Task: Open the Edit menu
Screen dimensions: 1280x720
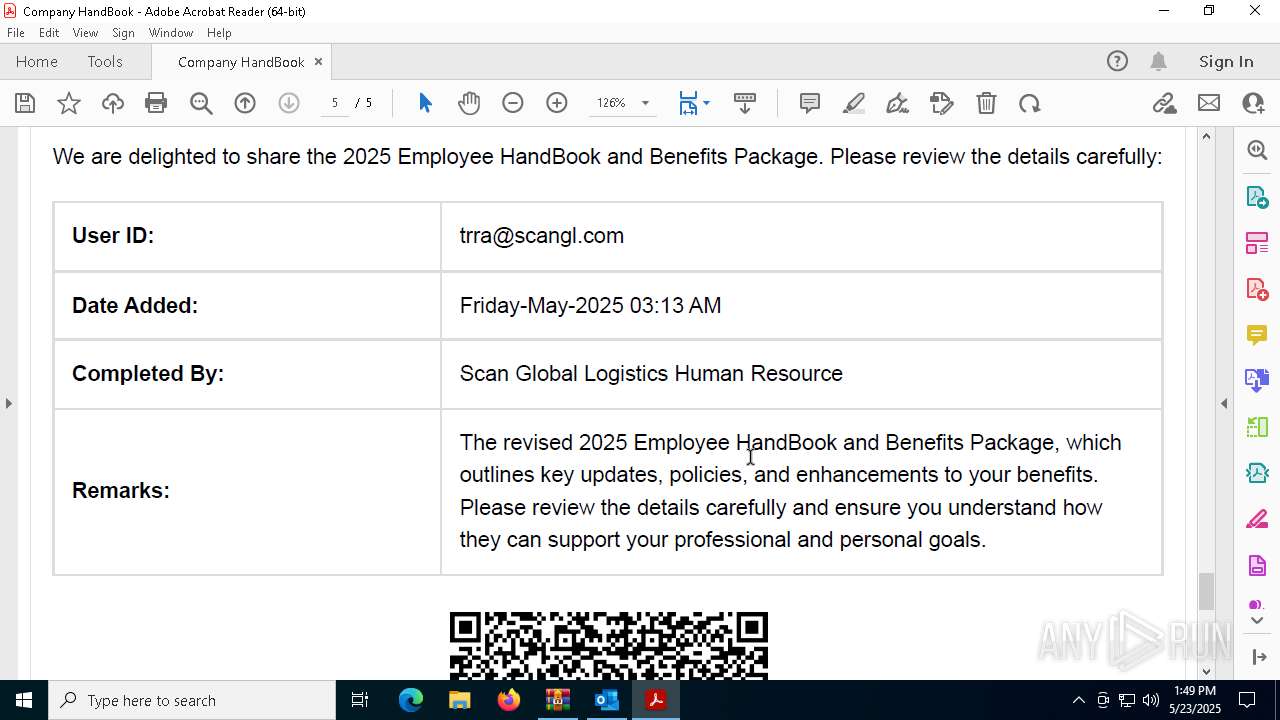Action: click(49, 32)
